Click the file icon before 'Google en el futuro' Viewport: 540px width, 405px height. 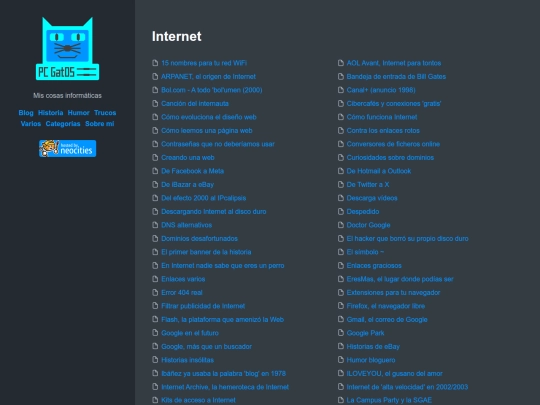click(x=155, y=333)
